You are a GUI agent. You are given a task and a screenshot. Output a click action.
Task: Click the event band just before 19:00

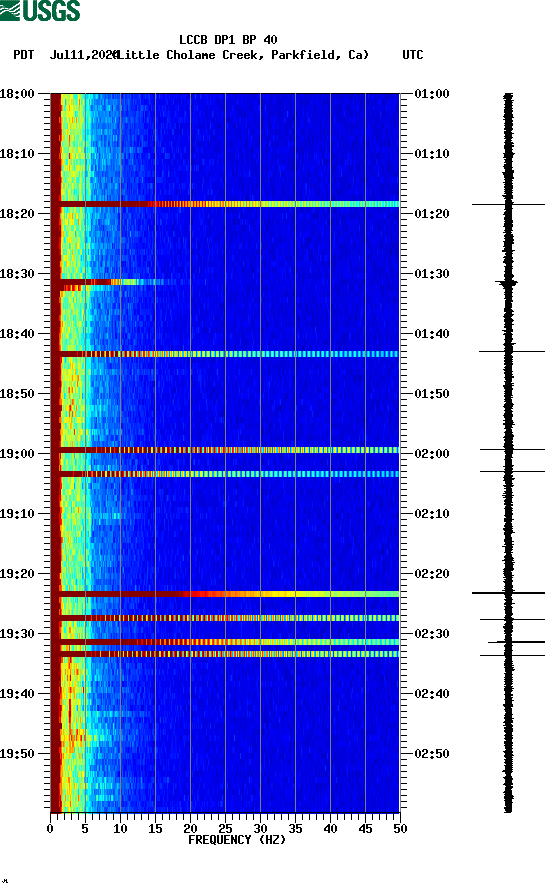pos(225,450)
